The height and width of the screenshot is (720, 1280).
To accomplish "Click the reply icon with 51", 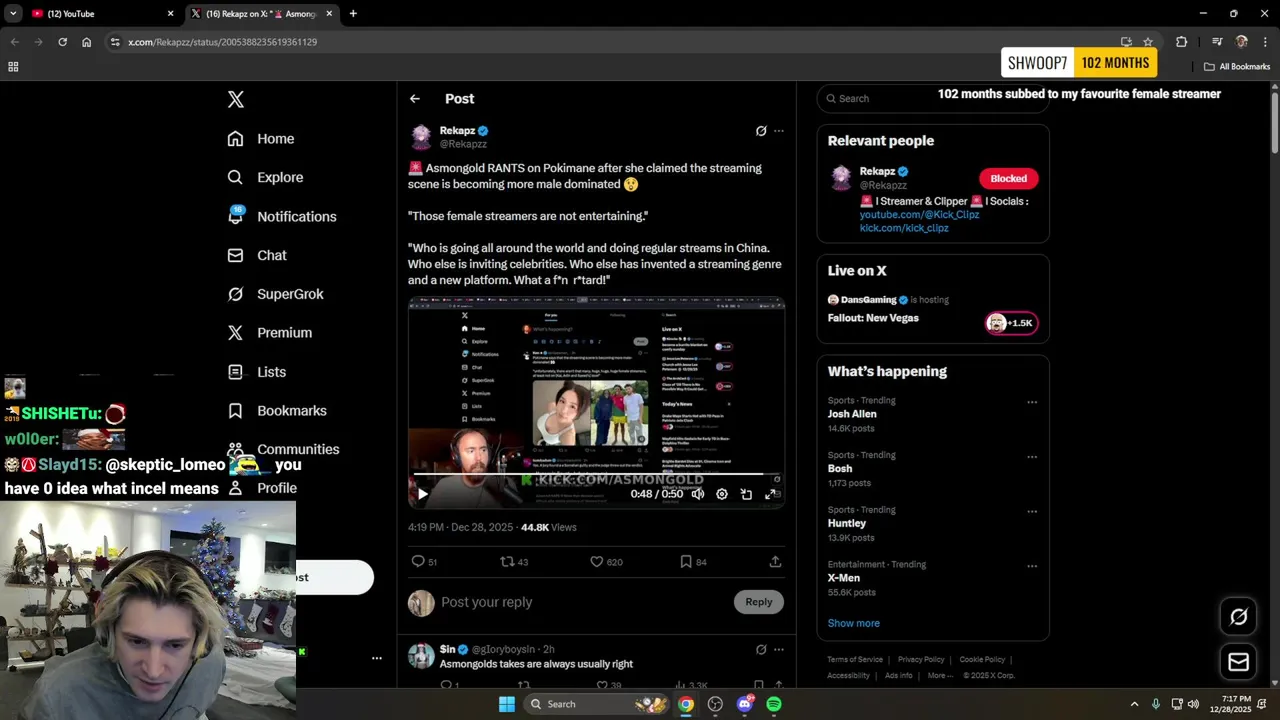I will pyautogui.click(x=418, y=562).
